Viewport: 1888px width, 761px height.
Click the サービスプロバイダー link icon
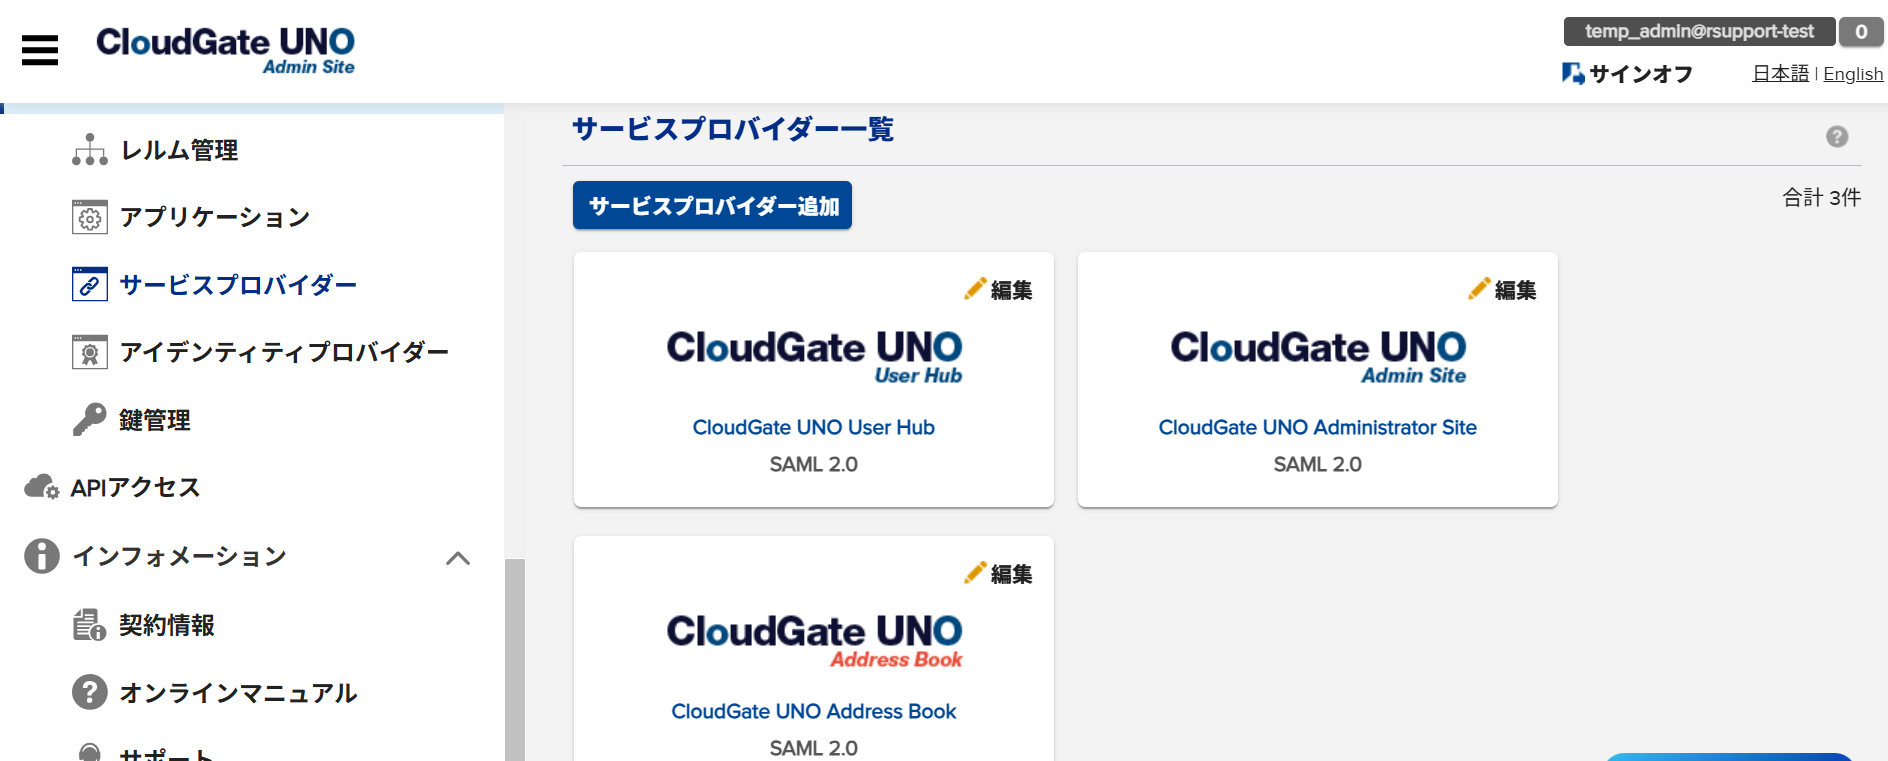point(90,284)
